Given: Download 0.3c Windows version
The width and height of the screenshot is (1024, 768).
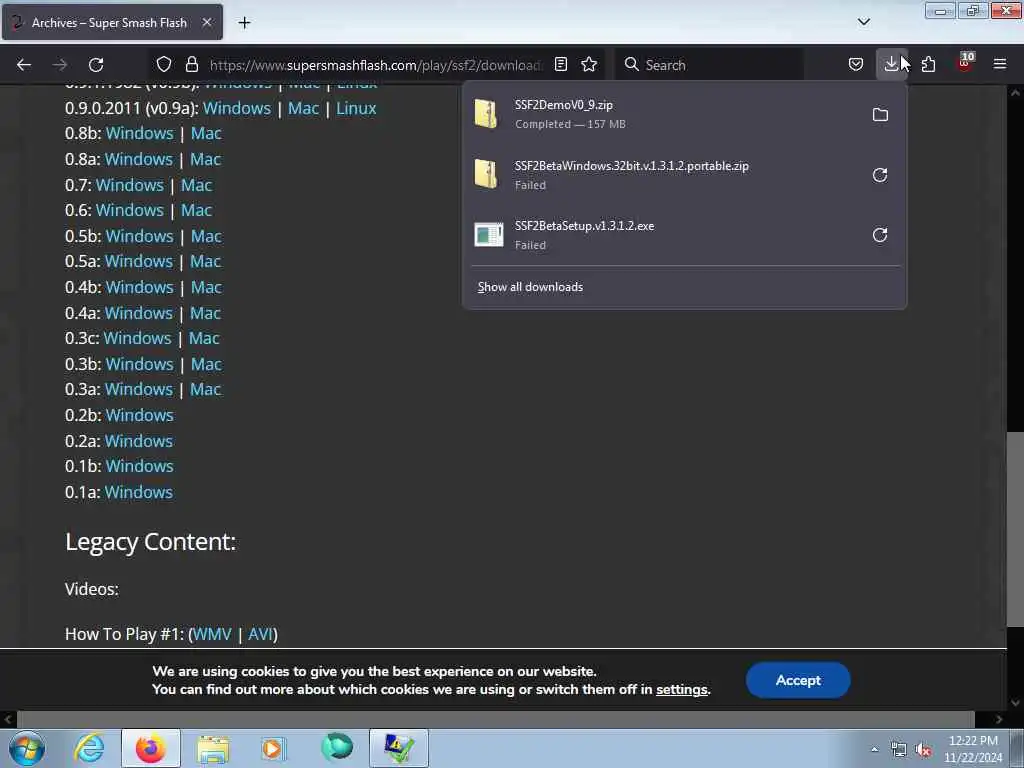Looking at the screenshot, I should click(x=137, y=338).
